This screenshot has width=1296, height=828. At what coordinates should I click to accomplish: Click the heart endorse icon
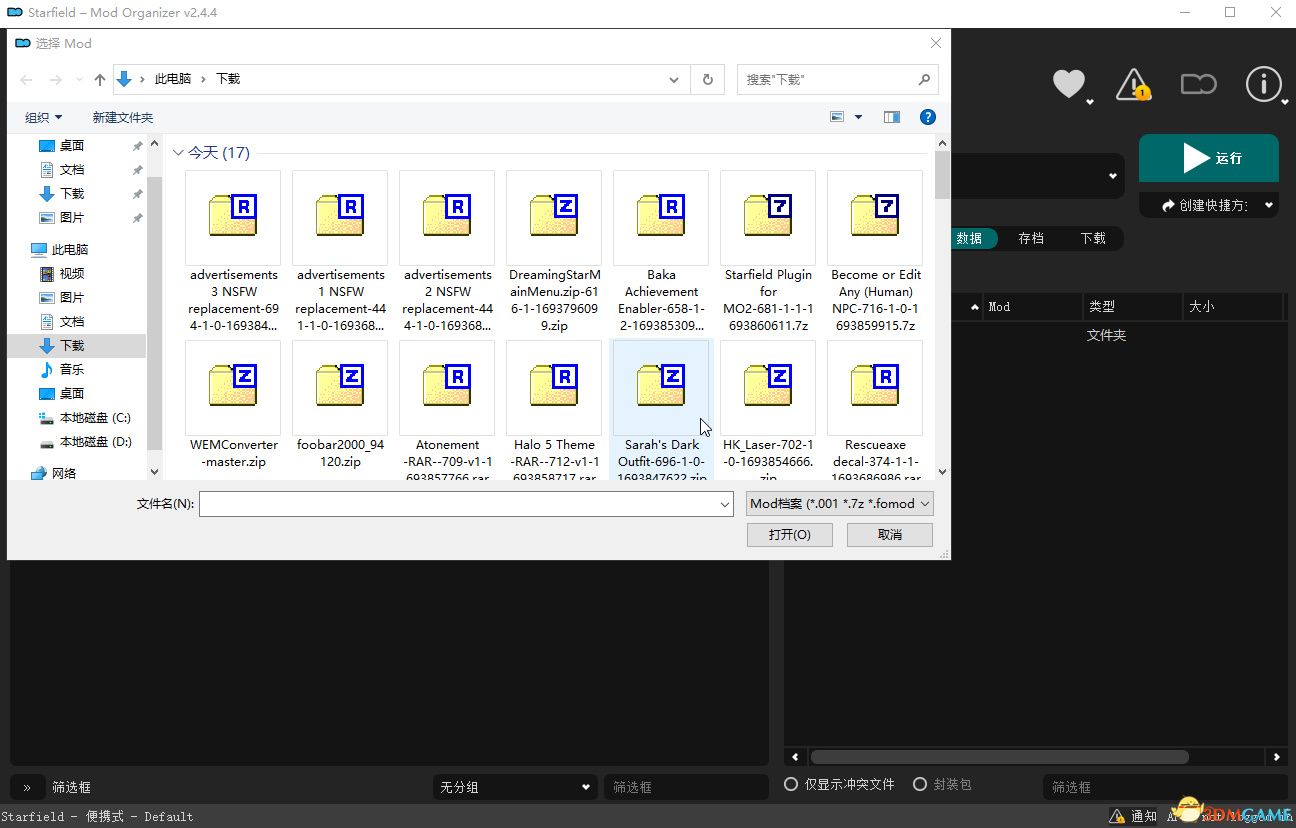click(1069, 84)
